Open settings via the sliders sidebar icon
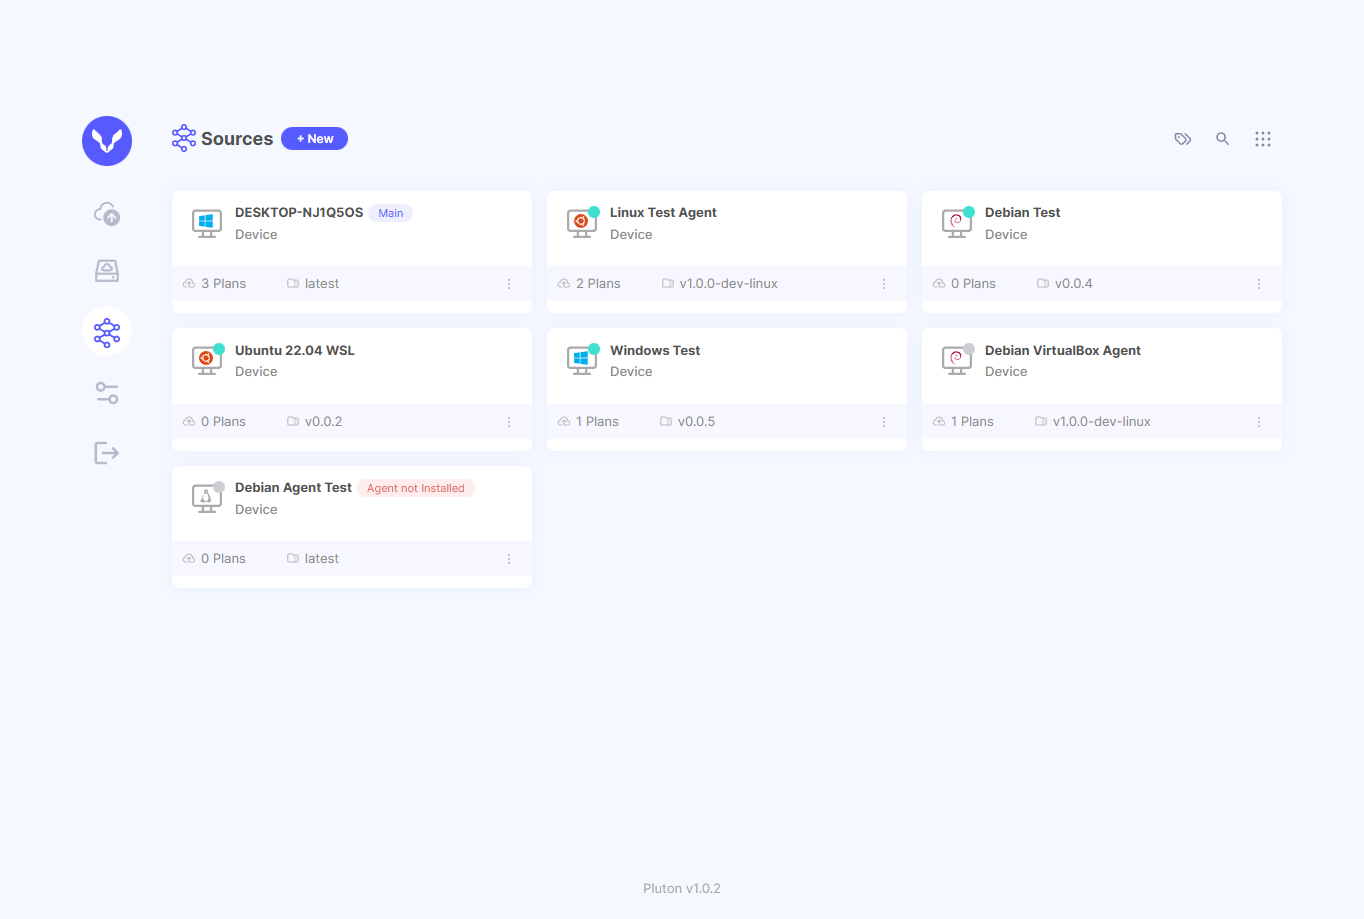Viewport: 1364px width, 919px height. [106, 392]
